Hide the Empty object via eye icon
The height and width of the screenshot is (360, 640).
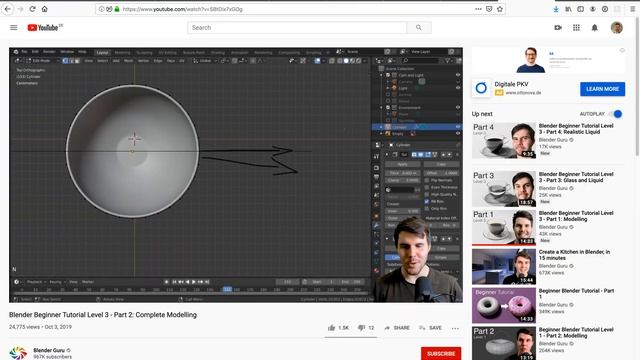[458, 133]
